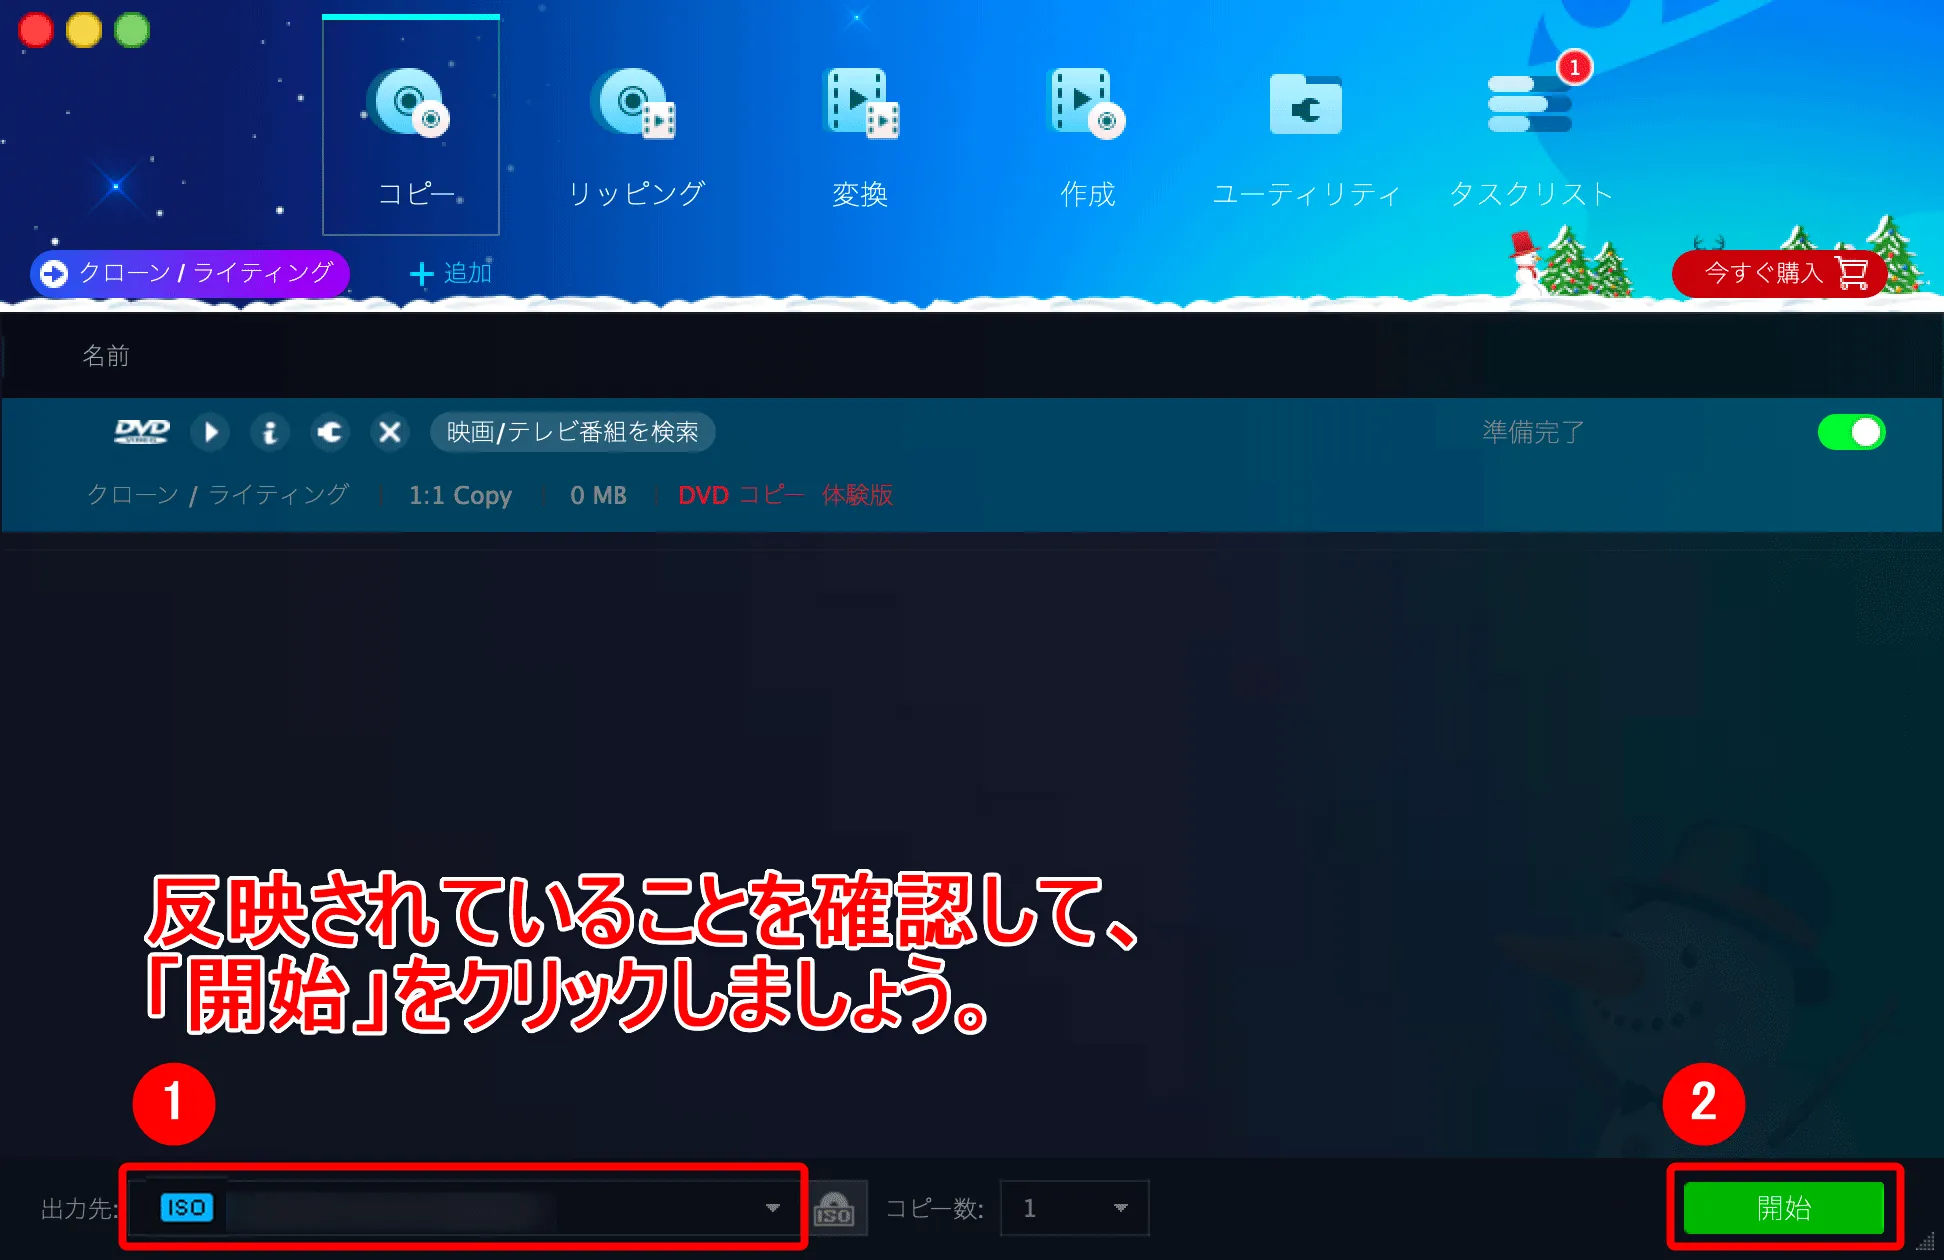Click the 名前 column header
Image resolution: width=1944 pixels, height=1260 pixels.
106,356
